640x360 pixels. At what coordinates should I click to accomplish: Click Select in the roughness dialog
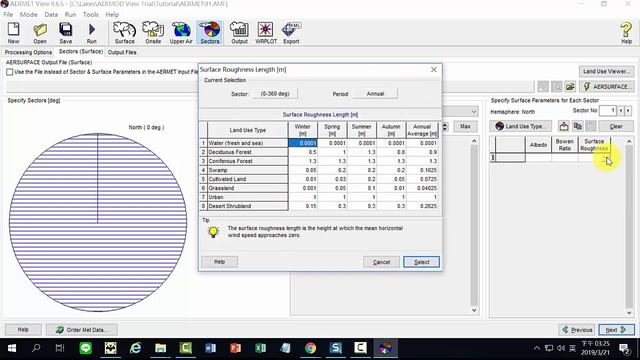[x=421, y=262]
